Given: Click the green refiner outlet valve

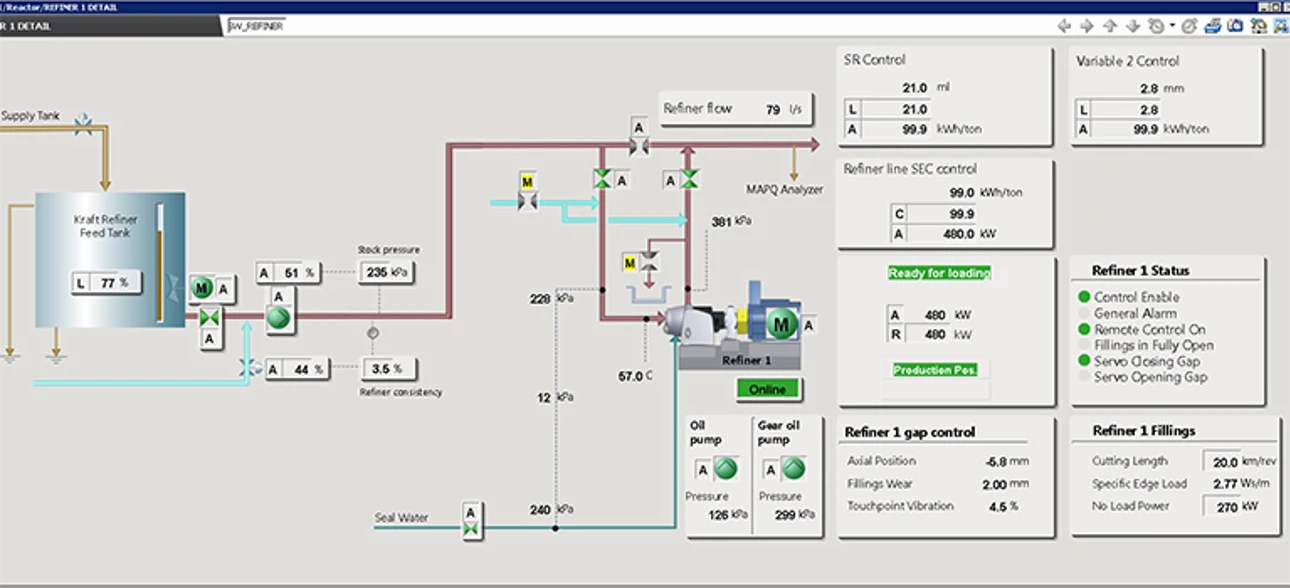Looking at the screenshot, I should (x=688, y=180).
